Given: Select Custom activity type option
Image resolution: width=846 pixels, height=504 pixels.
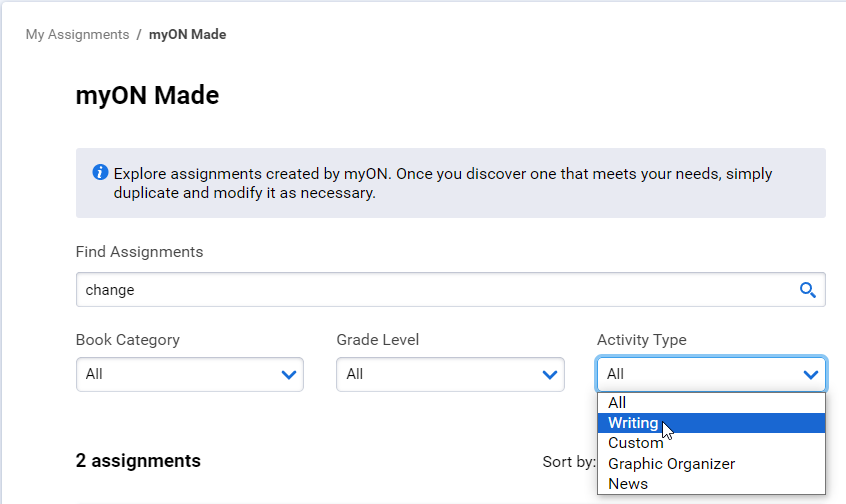Looking at the screenshot, I should 711,443.
